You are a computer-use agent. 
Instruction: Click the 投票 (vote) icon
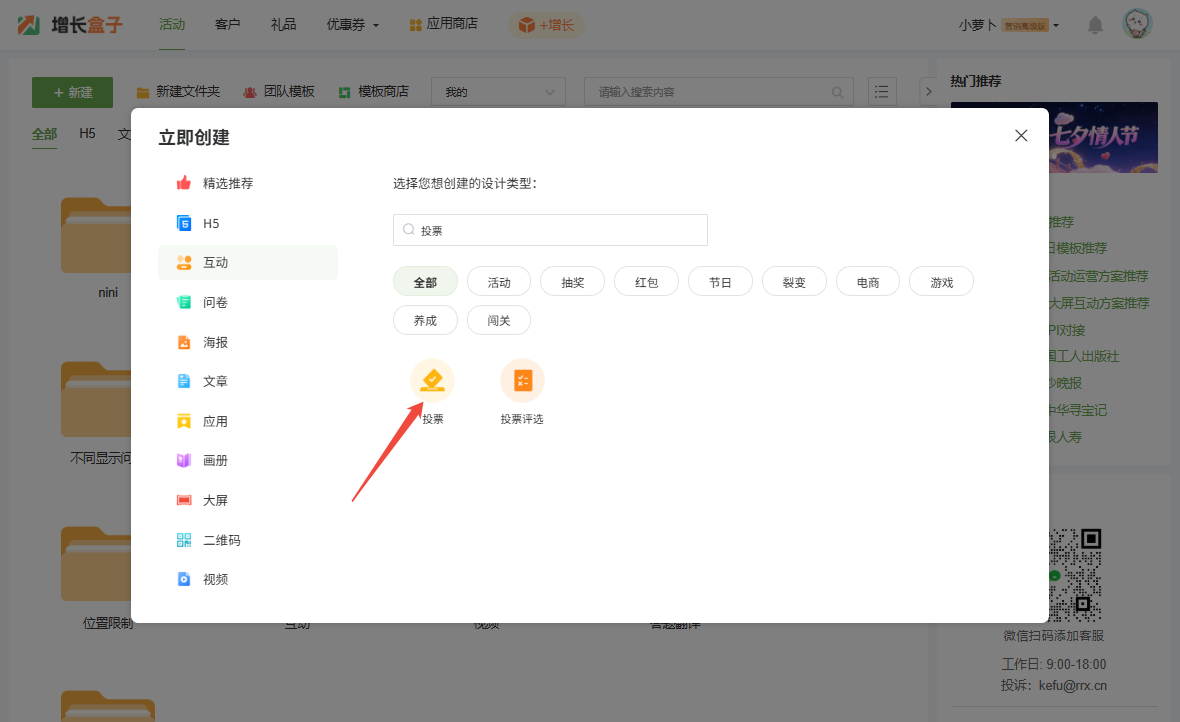432,381
